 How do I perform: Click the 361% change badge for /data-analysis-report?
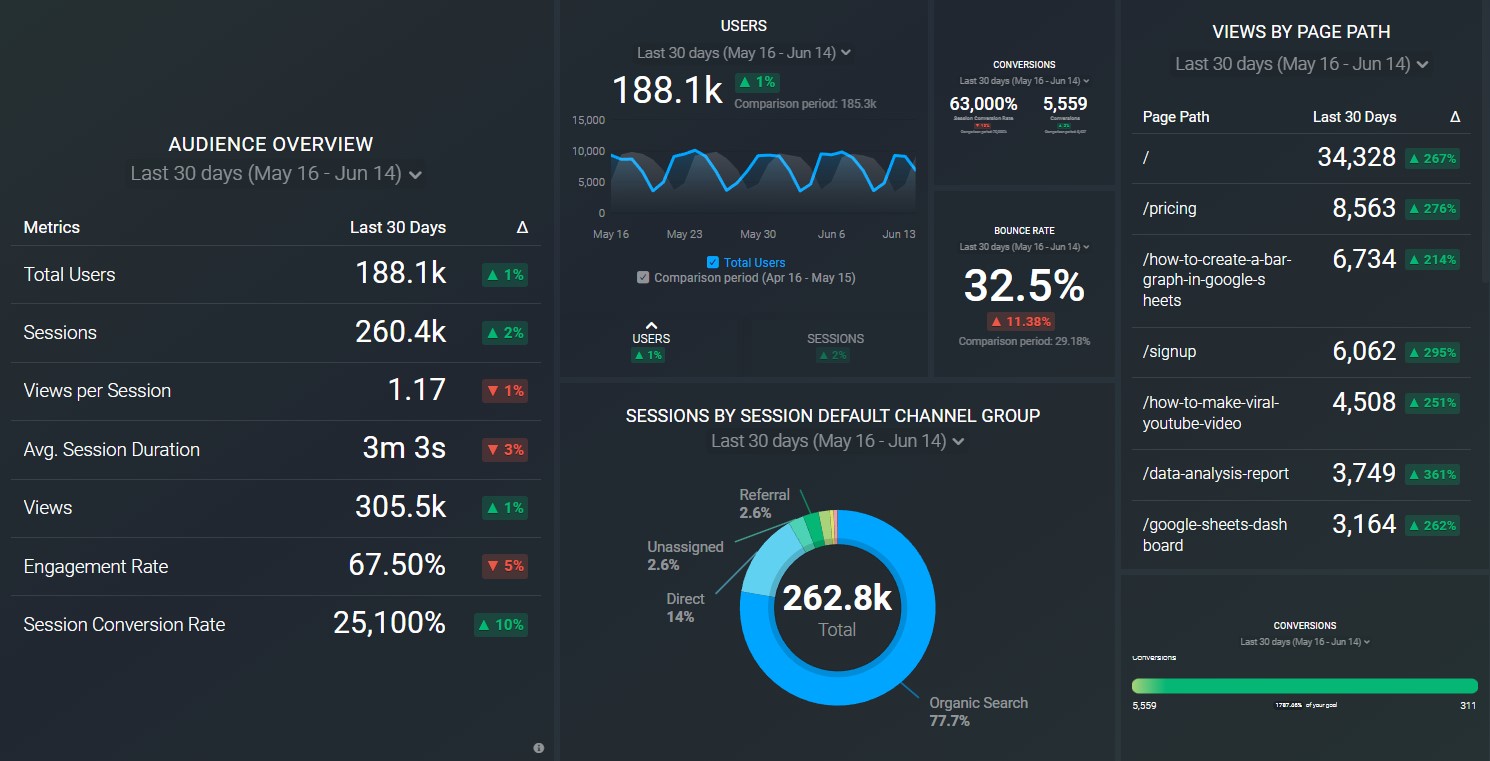coord(1432,474)
